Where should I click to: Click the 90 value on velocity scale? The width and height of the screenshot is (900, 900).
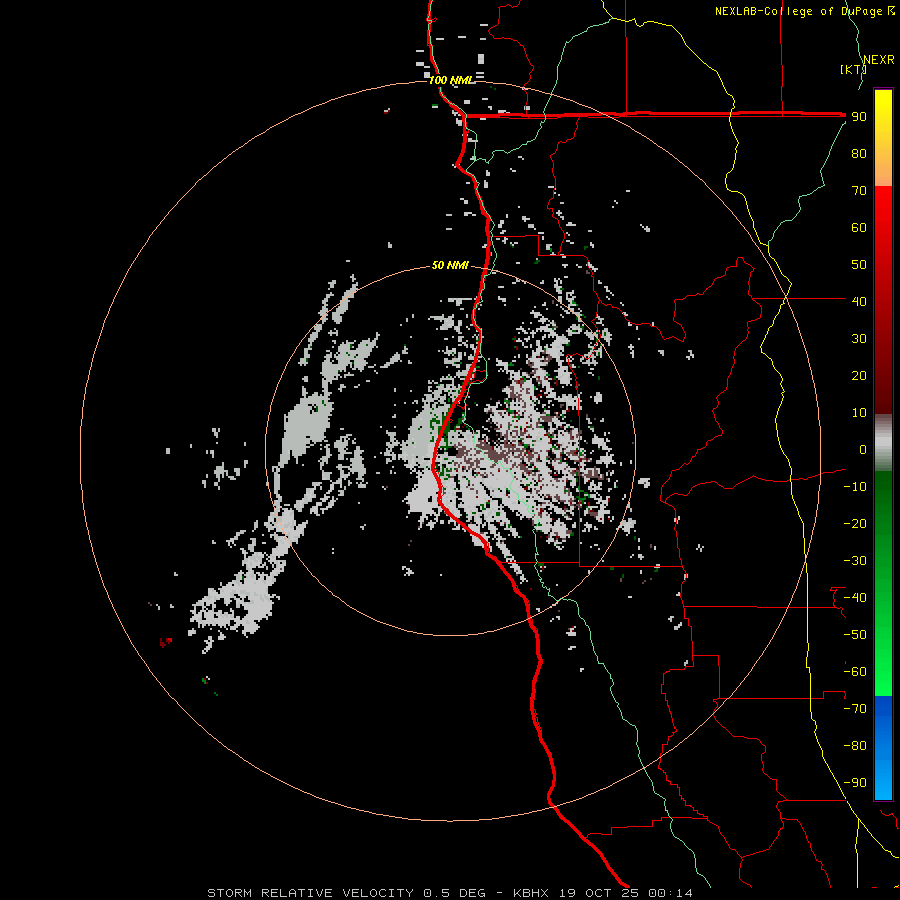(x=859, y=117)
